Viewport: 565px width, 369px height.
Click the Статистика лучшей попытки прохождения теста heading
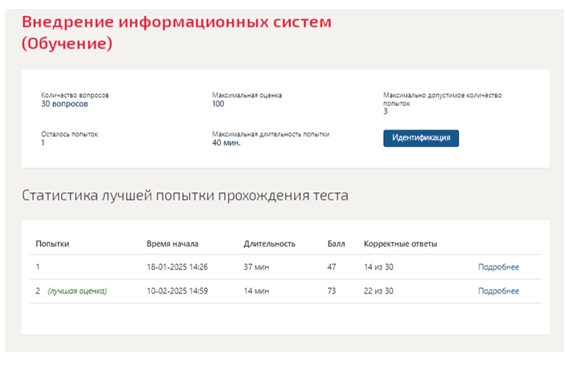(185, 195)
